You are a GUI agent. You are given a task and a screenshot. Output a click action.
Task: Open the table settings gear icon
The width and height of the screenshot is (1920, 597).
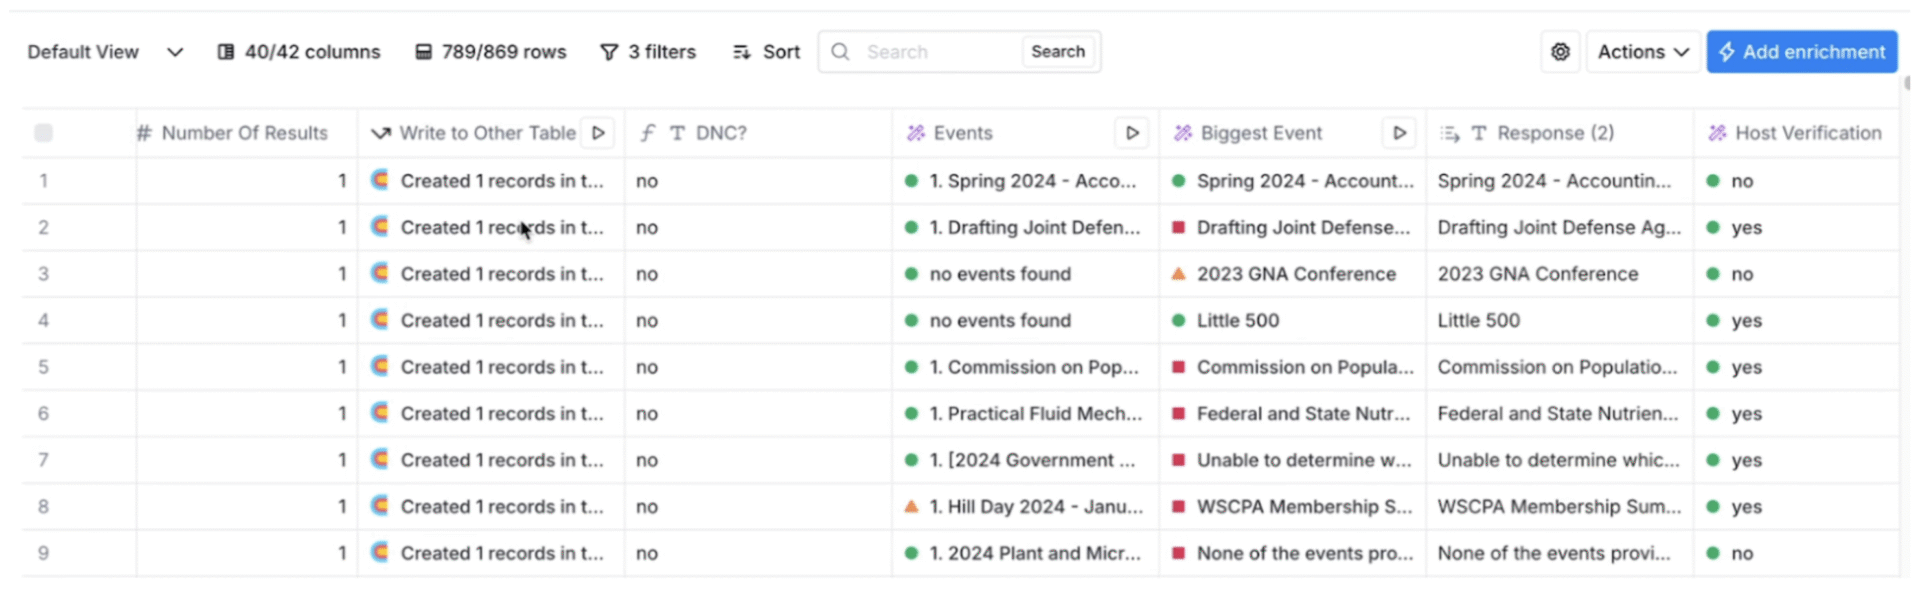tap(1560, 52)
